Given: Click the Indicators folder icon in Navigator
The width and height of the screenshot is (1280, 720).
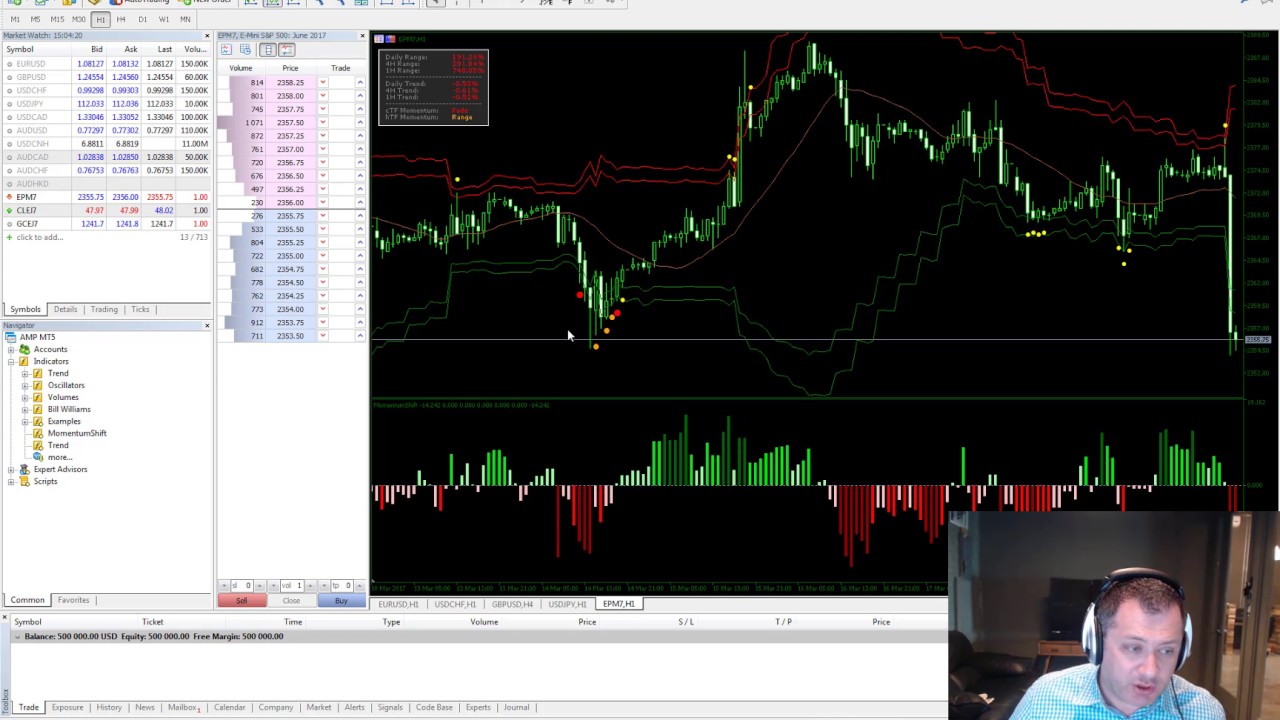Looking at the screenshot, I should (x=25, y=361).
